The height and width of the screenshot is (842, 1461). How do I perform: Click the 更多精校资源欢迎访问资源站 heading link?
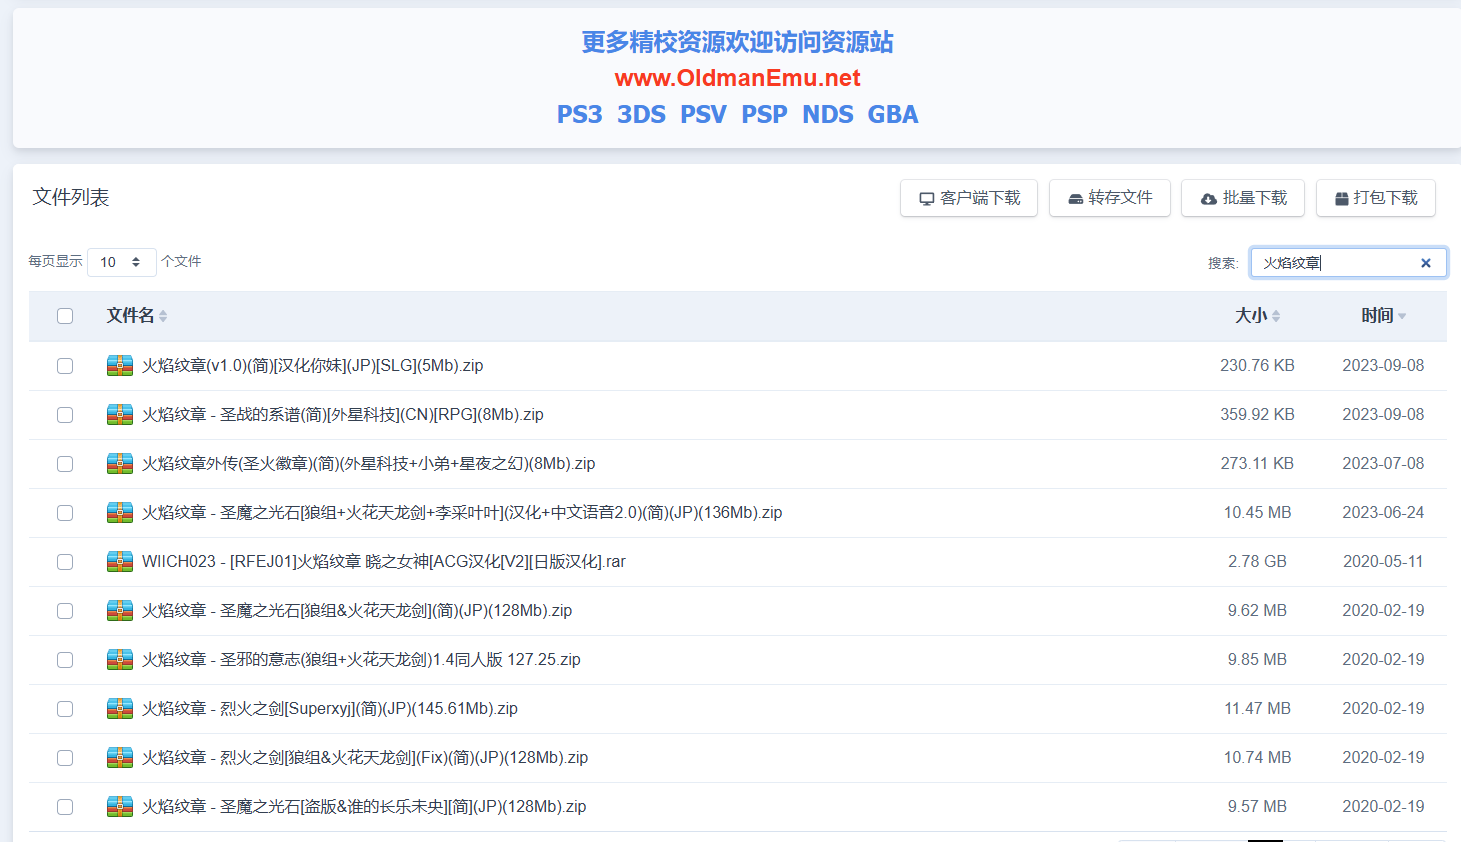click(x=737, y=42)
